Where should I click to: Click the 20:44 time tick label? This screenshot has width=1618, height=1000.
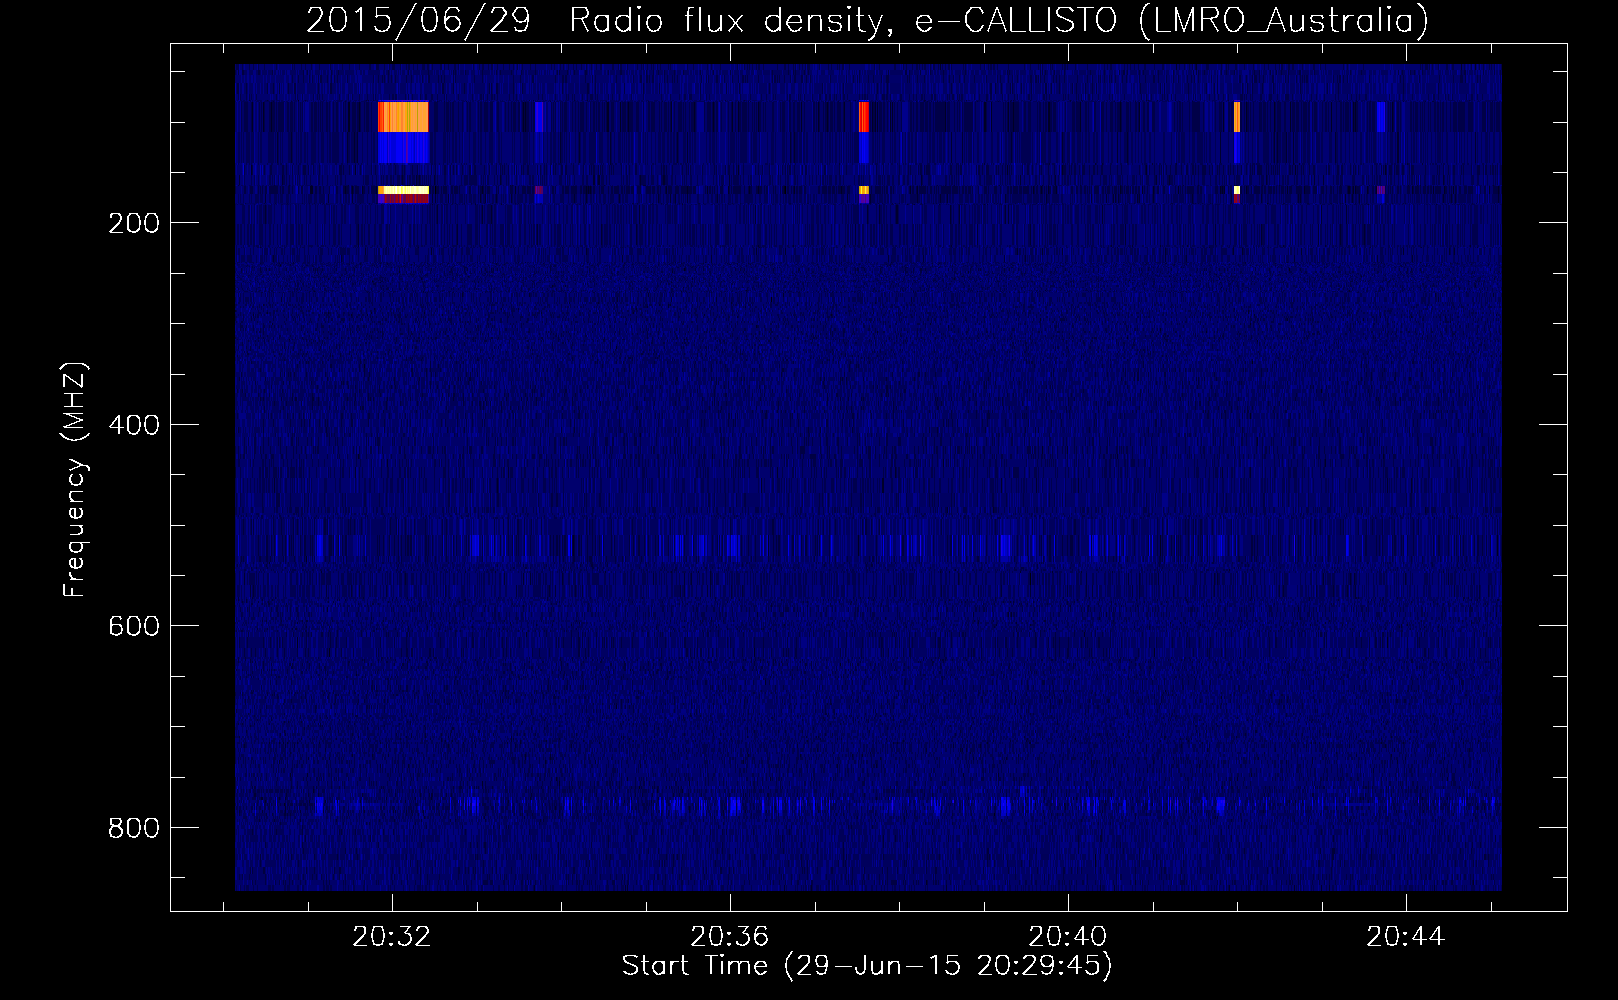pyautogui.click(x=1406, y=937)
